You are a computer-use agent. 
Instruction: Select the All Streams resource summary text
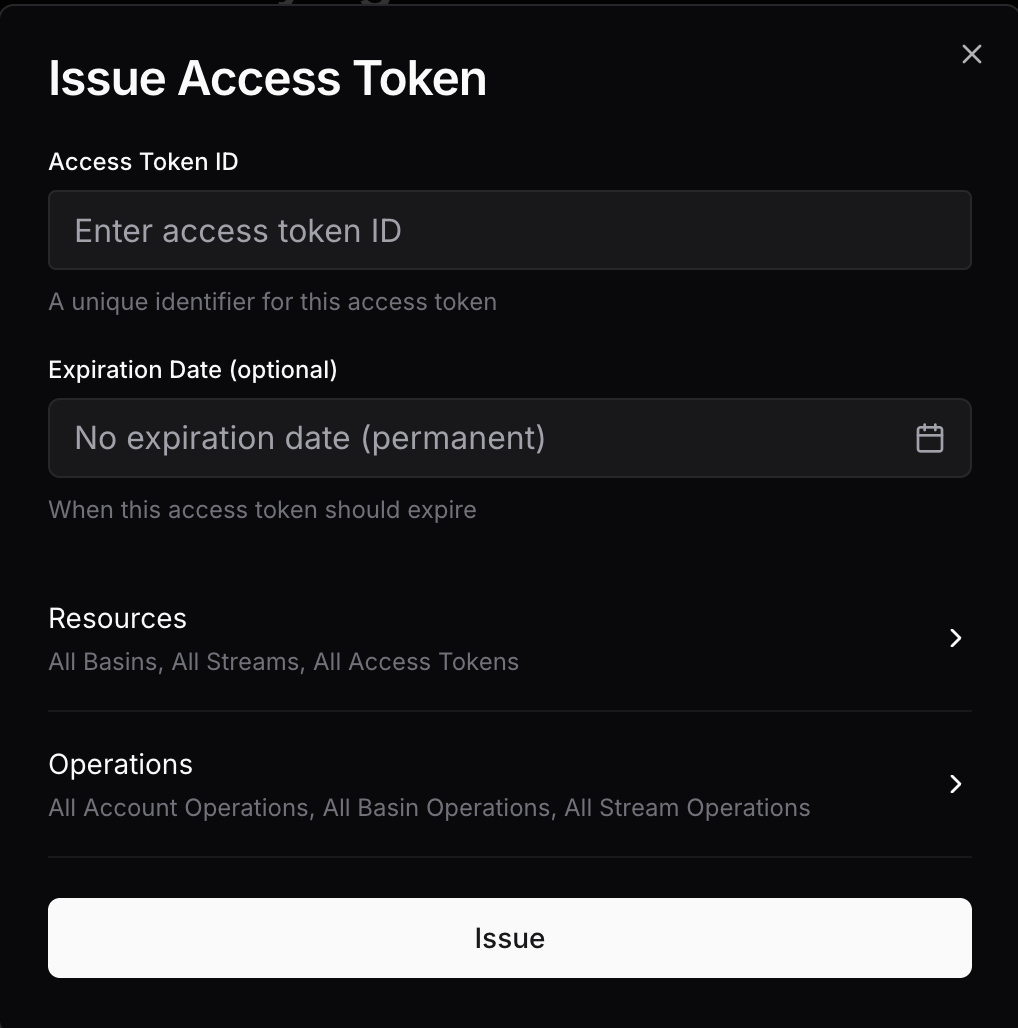click(x=236, y=662)
